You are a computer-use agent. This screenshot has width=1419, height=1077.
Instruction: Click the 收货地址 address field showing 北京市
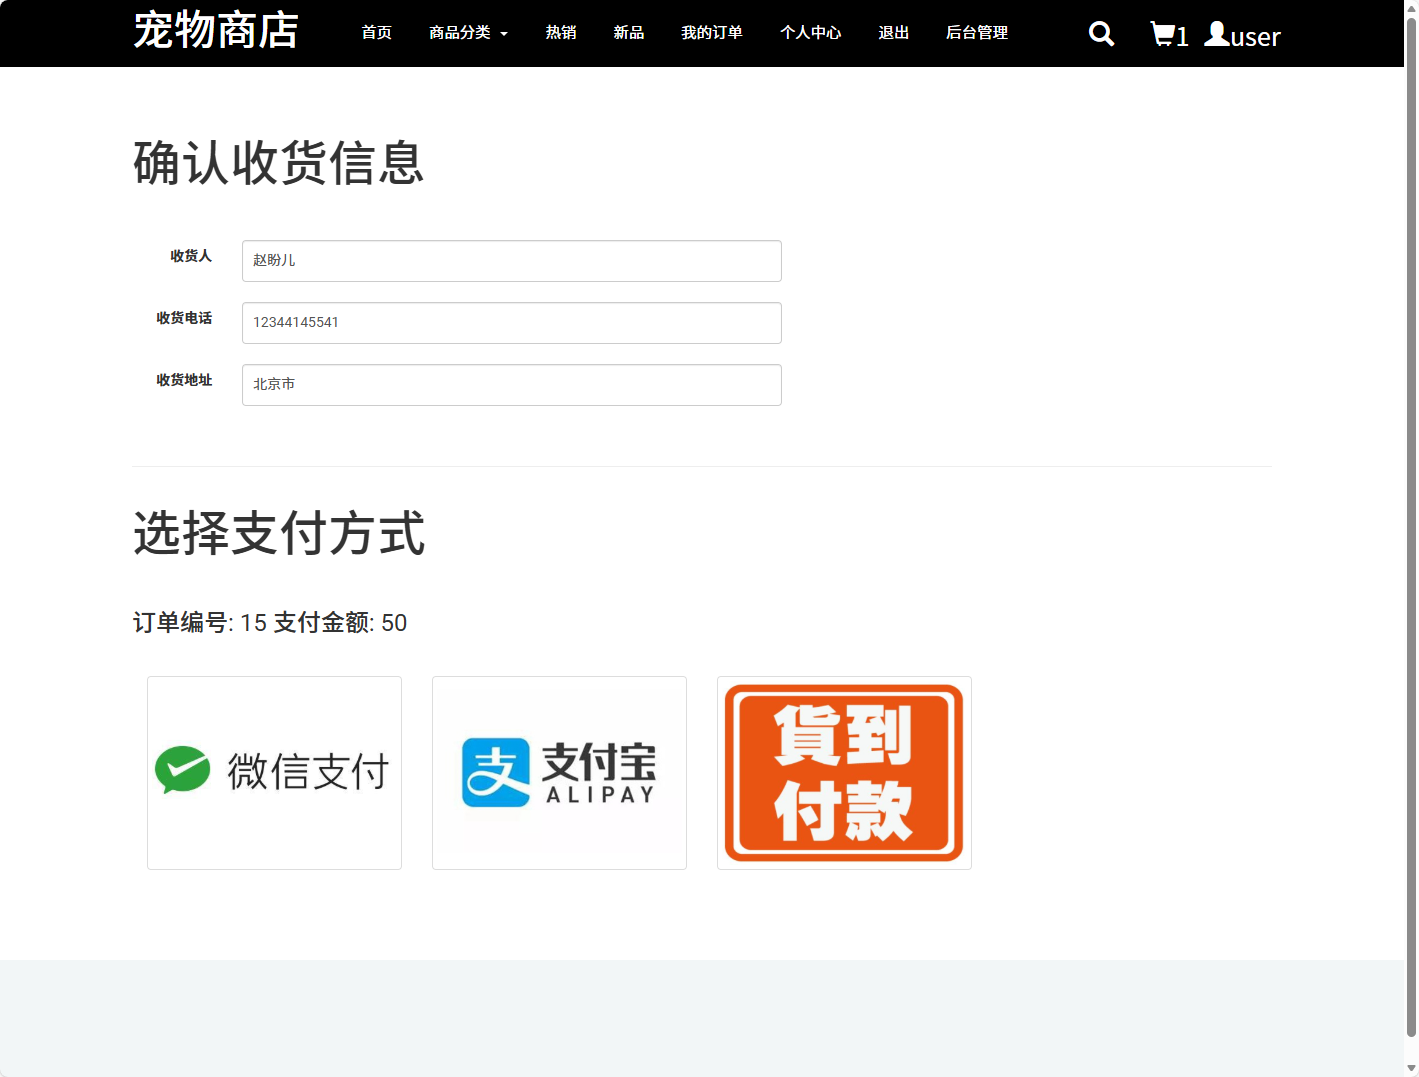click(511, 385)
